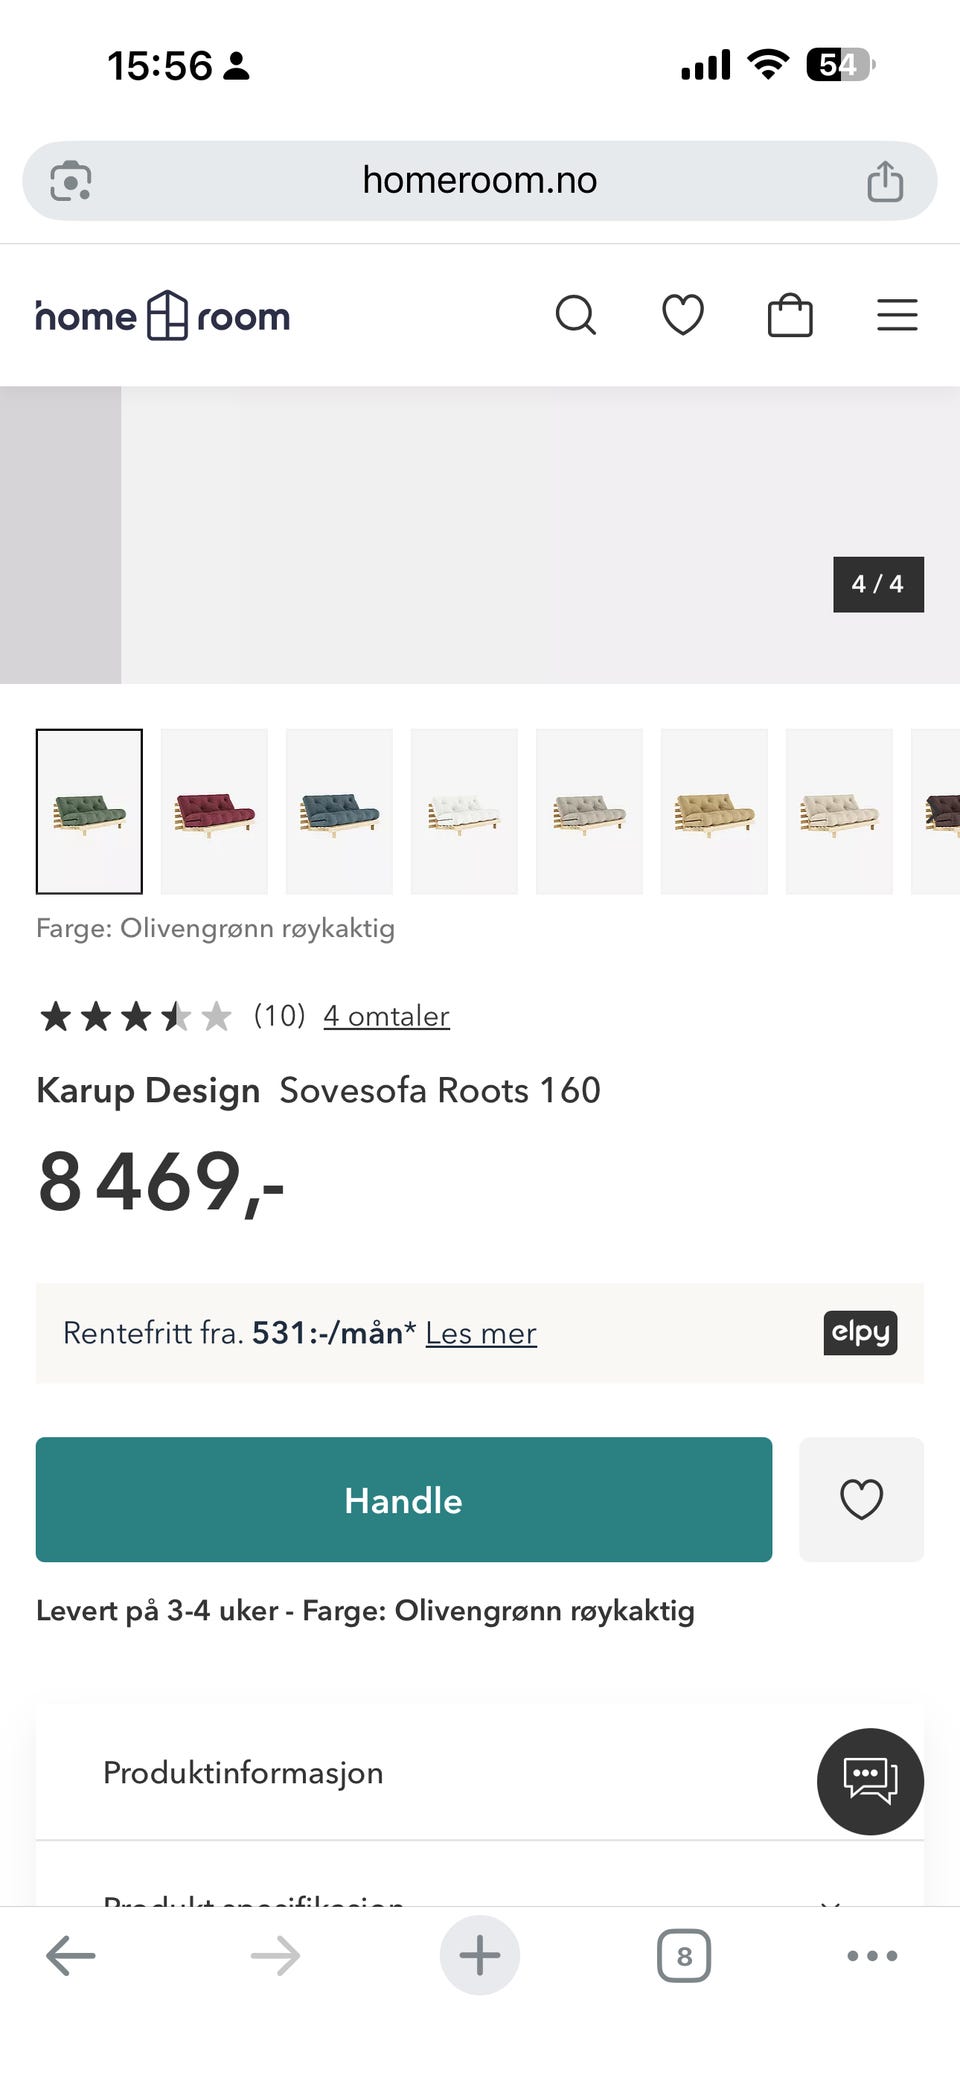
Task: Go back with browser back arrow
Action: click(x=71, y=1955)
